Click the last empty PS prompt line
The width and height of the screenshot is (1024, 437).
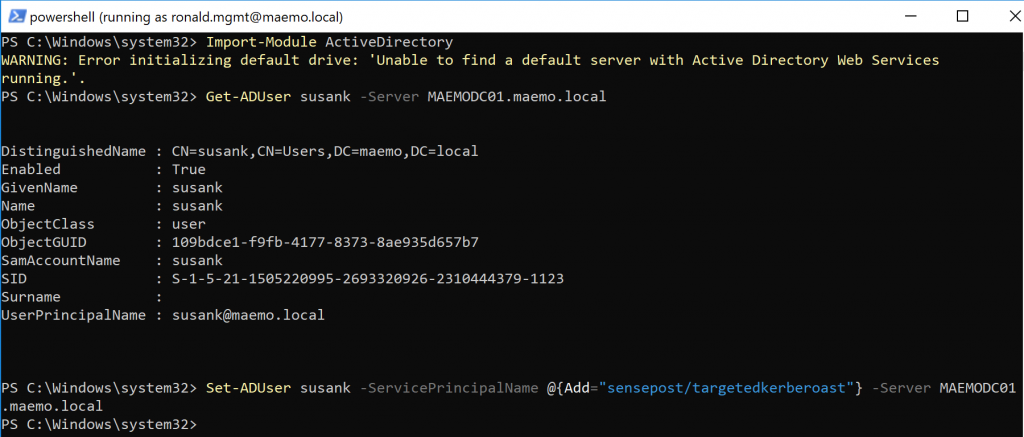pyautogui.click(x=100, y=424)
